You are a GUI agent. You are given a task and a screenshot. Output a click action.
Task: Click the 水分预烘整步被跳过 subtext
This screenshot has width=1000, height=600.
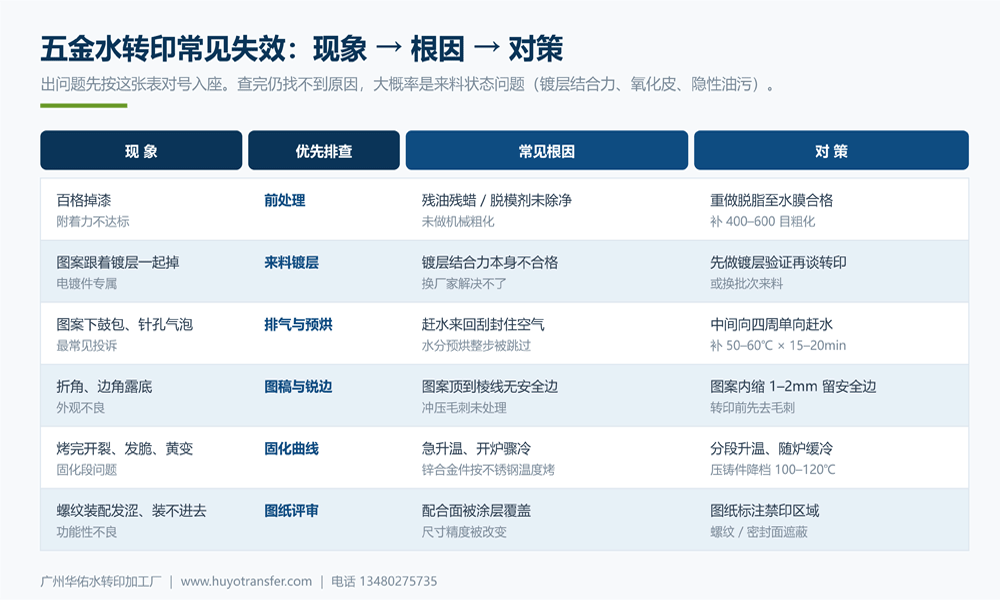coord(476,346)
